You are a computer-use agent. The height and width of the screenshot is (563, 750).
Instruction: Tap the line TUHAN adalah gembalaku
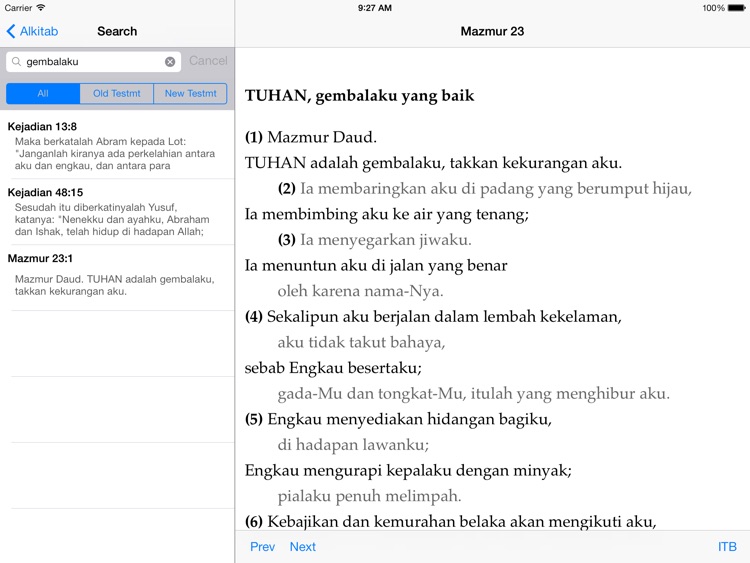433,163
